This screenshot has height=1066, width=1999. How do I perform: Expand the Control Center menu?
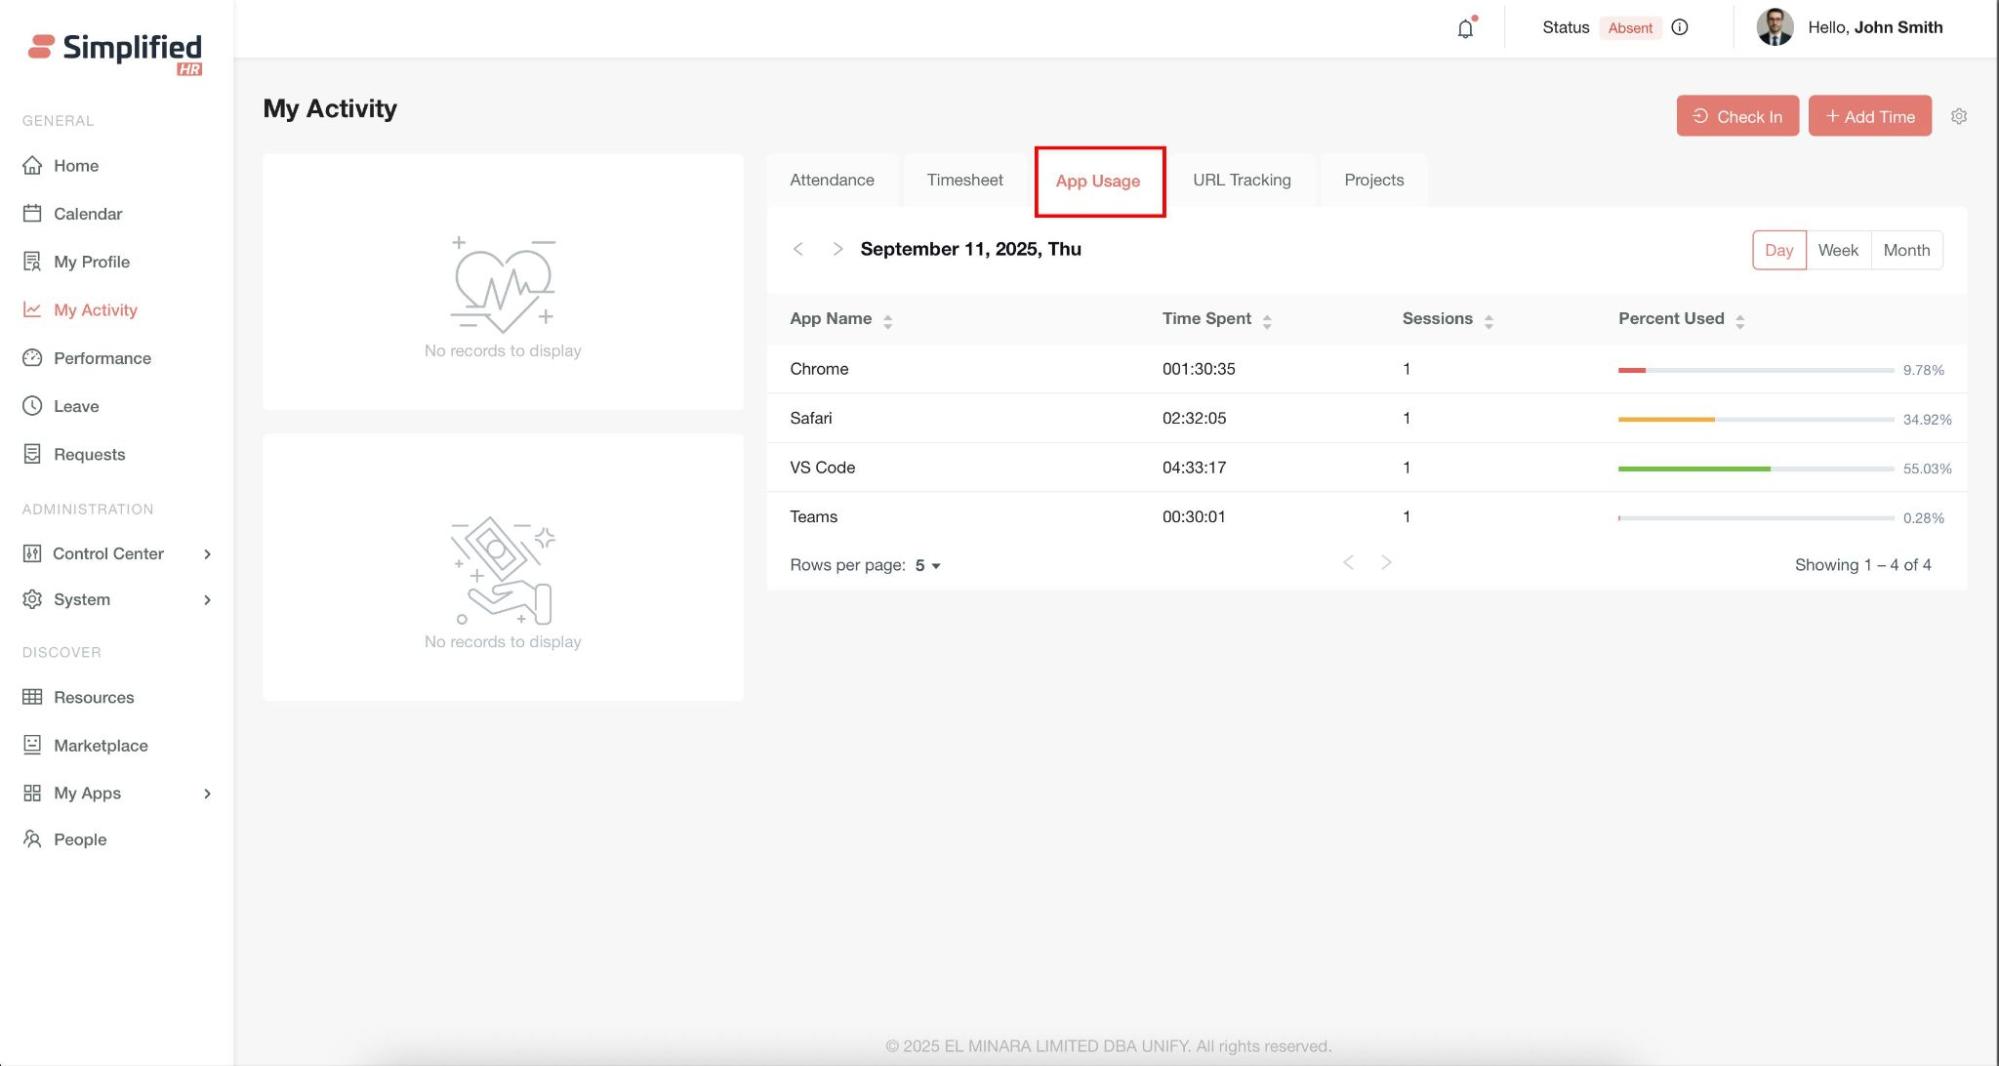(207, 554)
